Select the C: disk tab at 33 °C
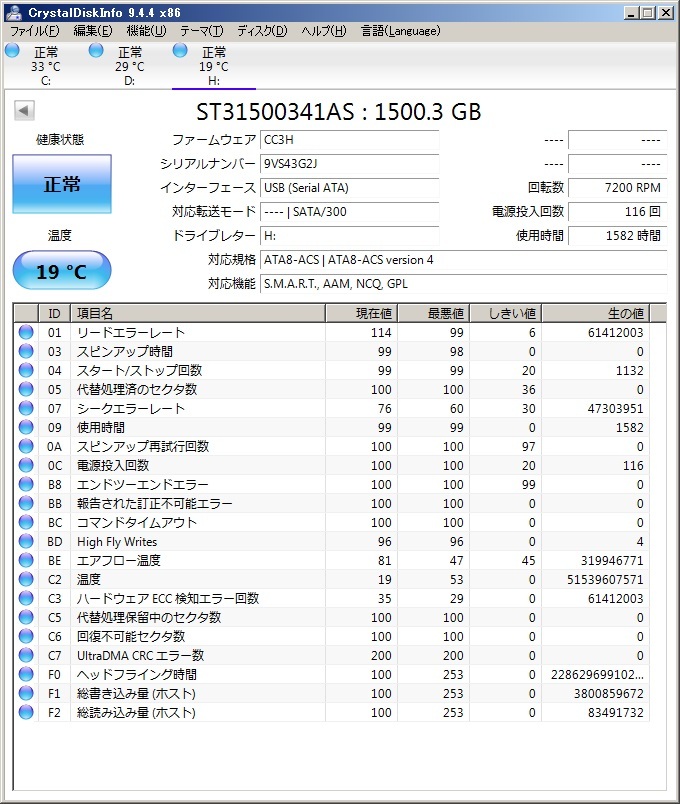This screenshot has height=804, width=680. [46, 66]
